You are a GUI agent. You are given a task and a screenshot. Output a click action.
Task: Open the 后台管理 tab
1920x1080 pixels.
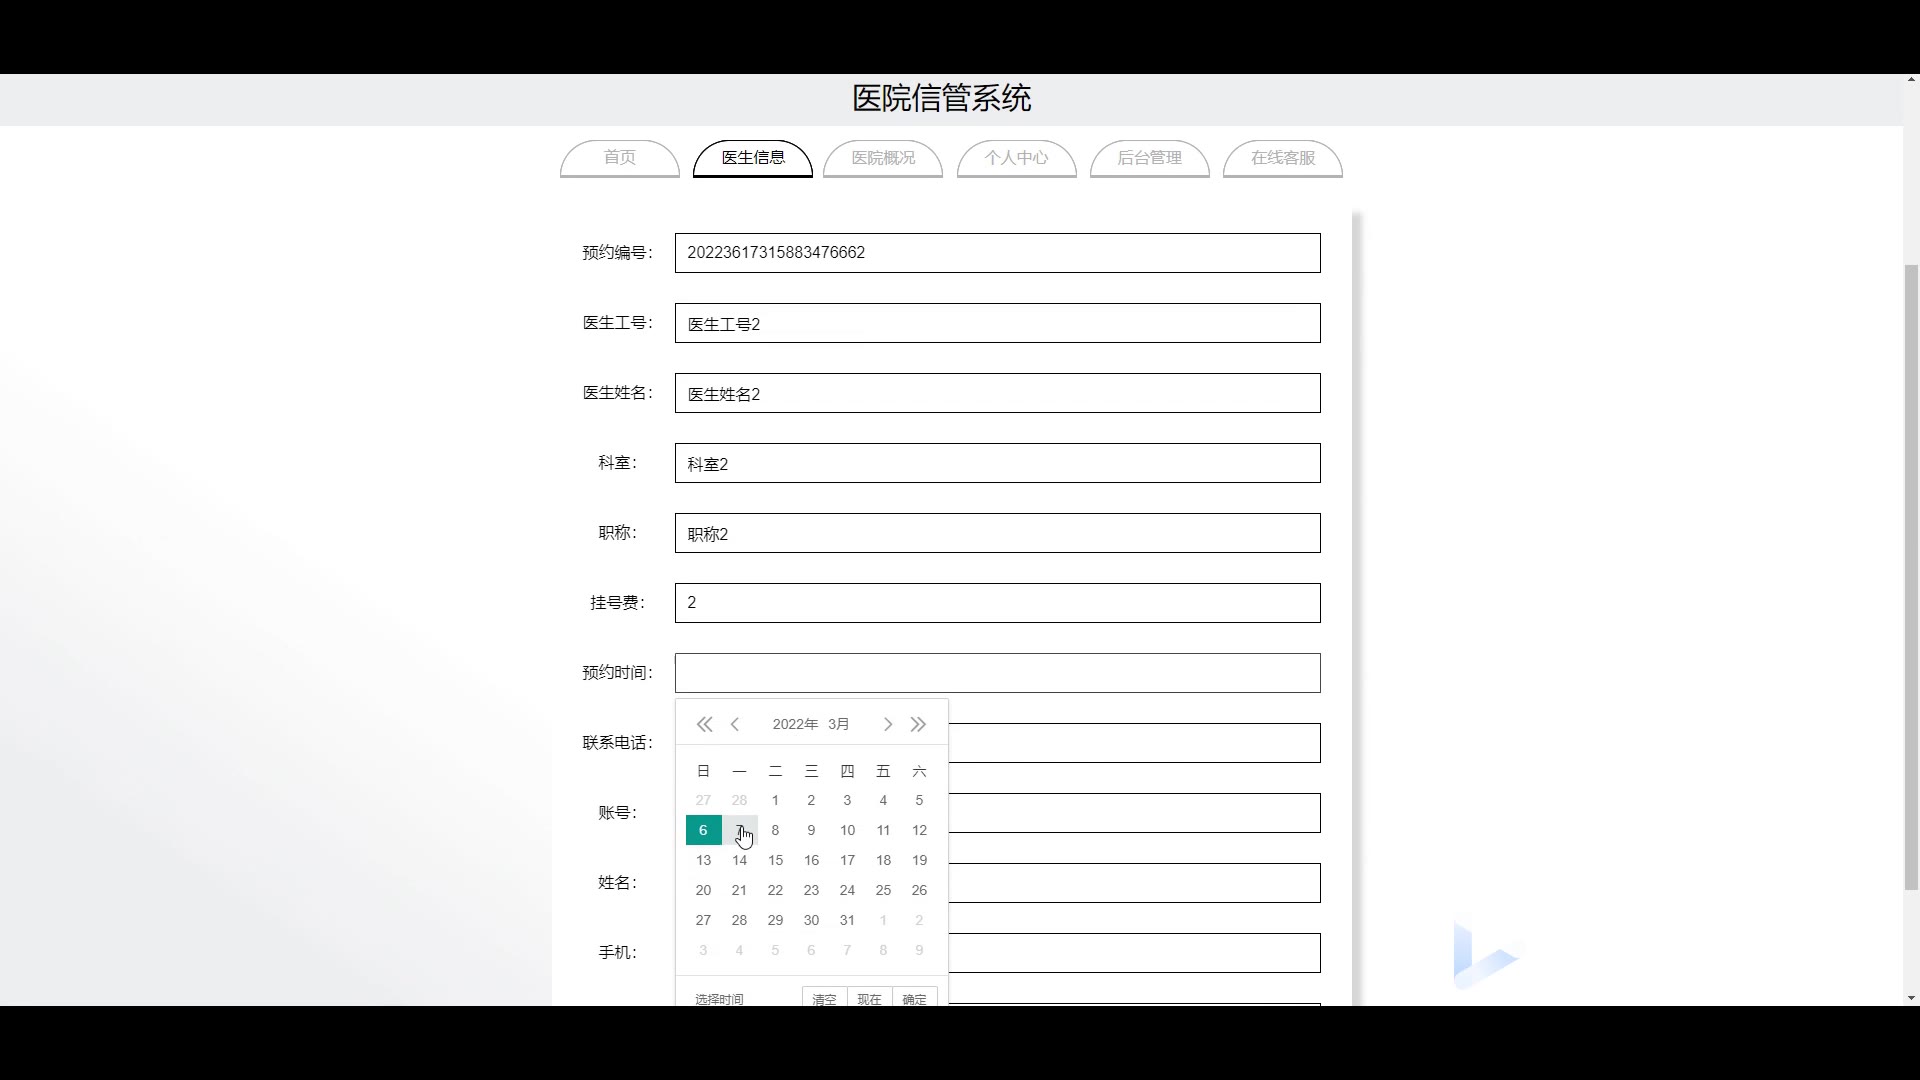click(1149, 158)
